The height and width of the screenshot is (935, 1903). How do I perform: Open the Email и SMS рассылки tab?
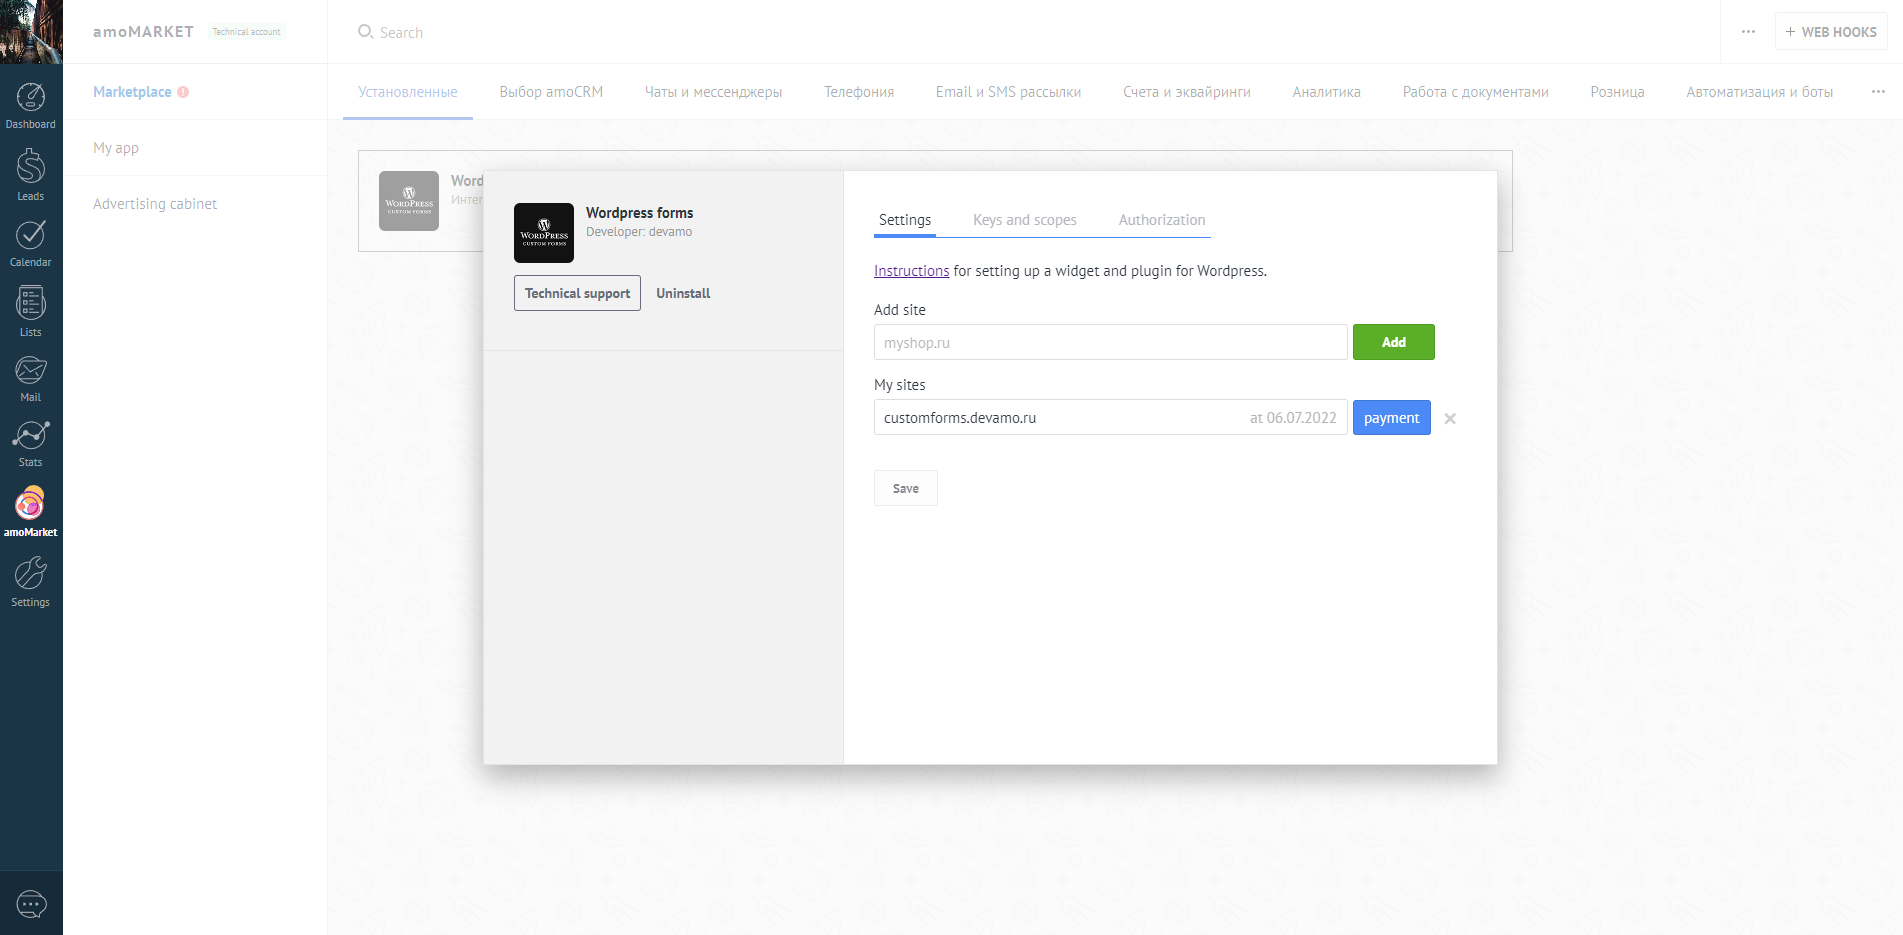tap(1008, 92)
